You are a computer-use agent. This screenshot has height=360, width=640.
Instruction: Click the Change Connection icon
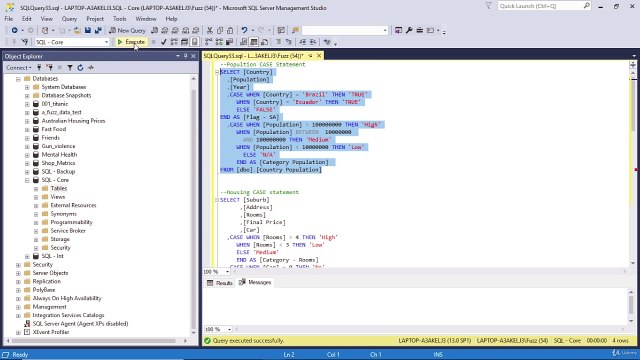(x=24, y=42)
